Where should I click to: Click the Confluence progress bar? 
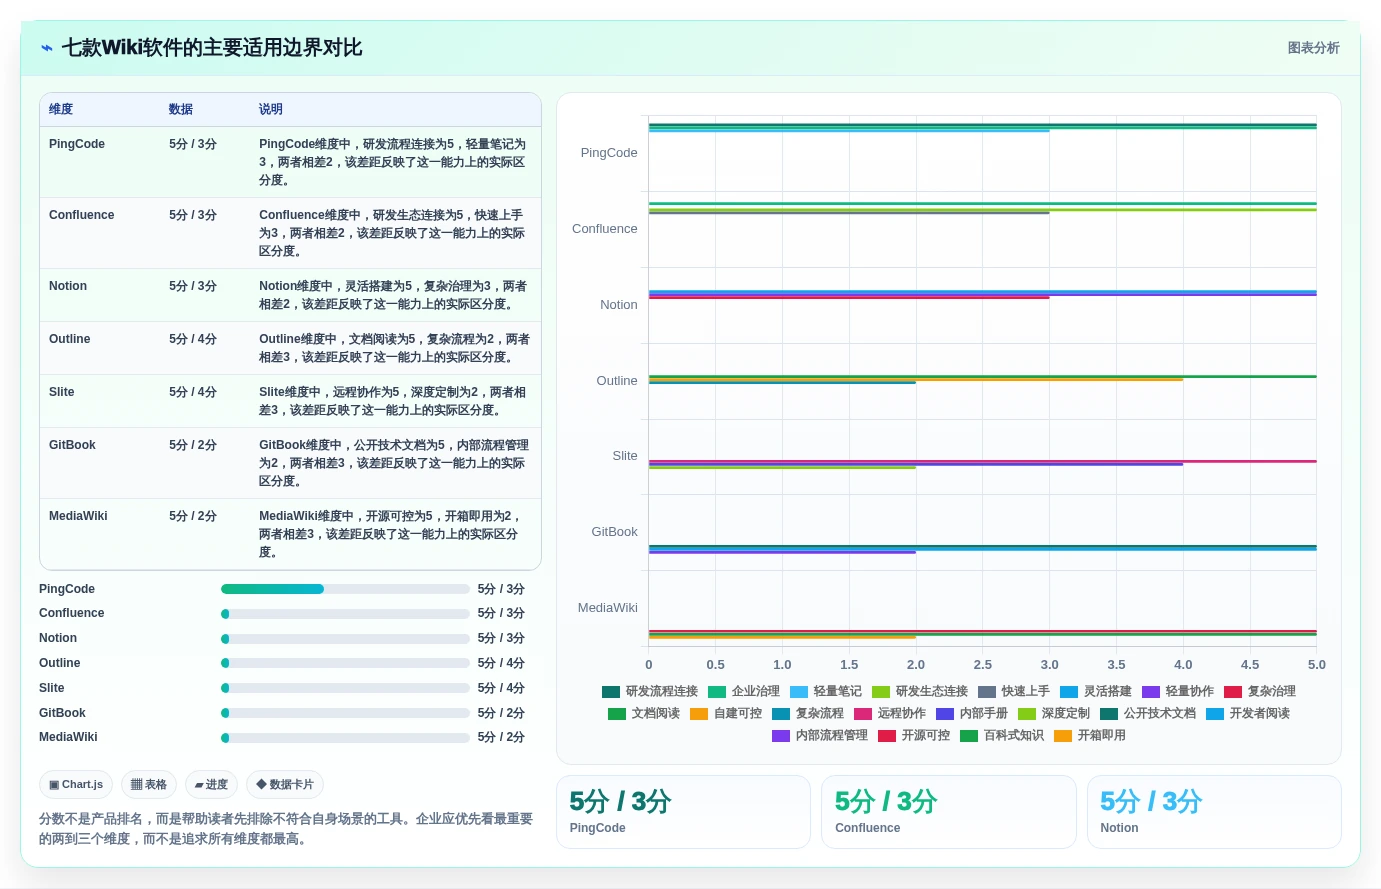tap(345, 614)
